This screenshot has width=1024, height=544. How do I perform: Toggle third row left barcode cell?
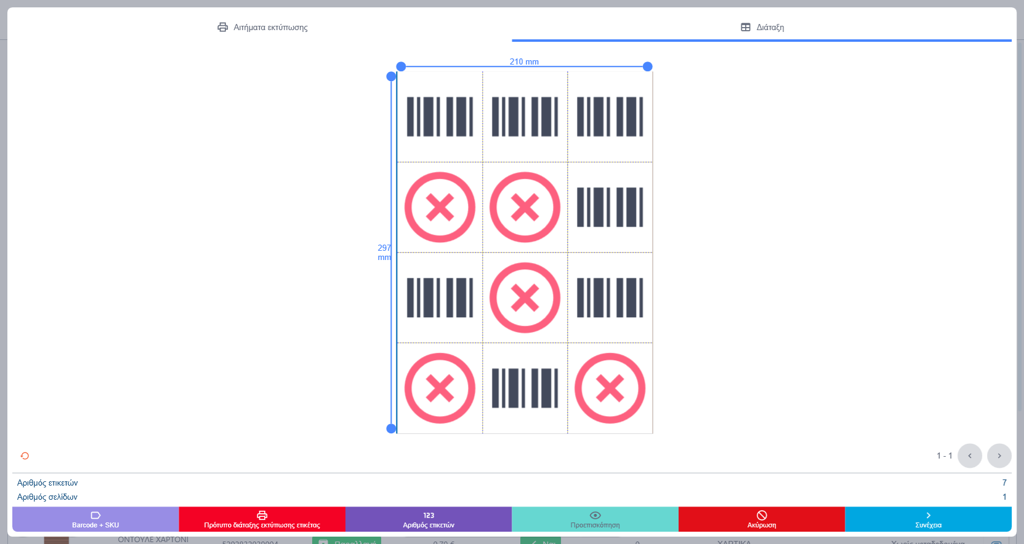point(440,298)
